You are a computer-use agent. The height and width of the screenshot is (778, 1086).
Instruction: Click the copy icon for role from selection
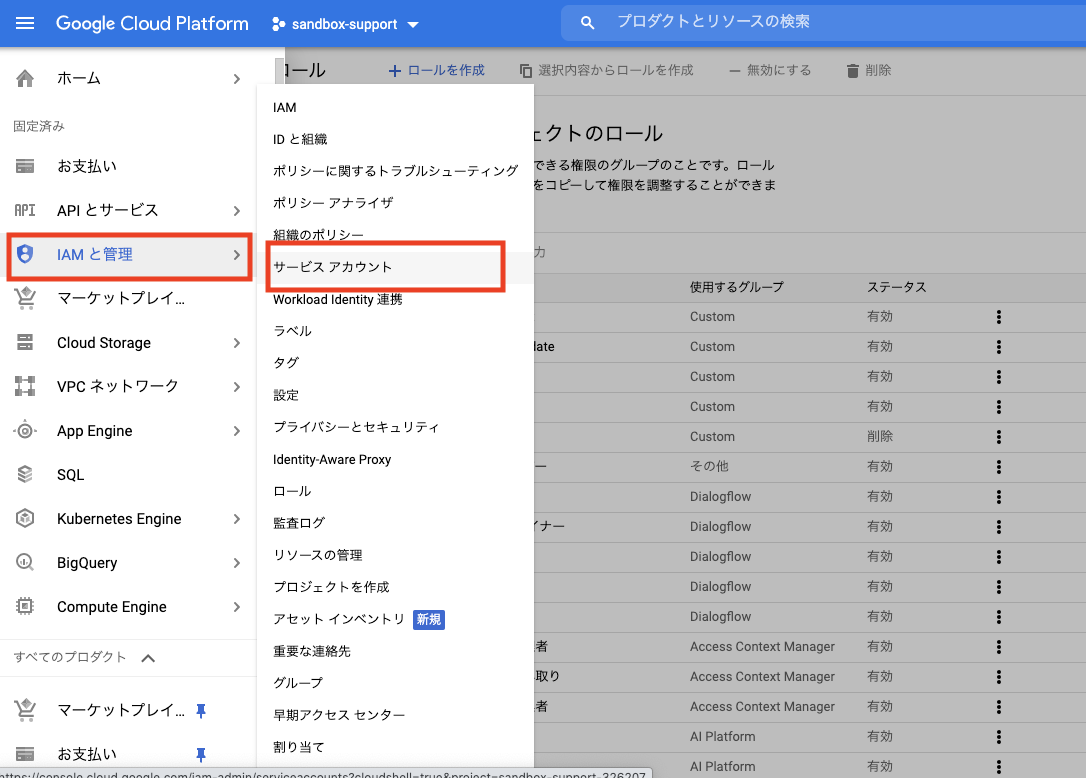tap(526, 71)
